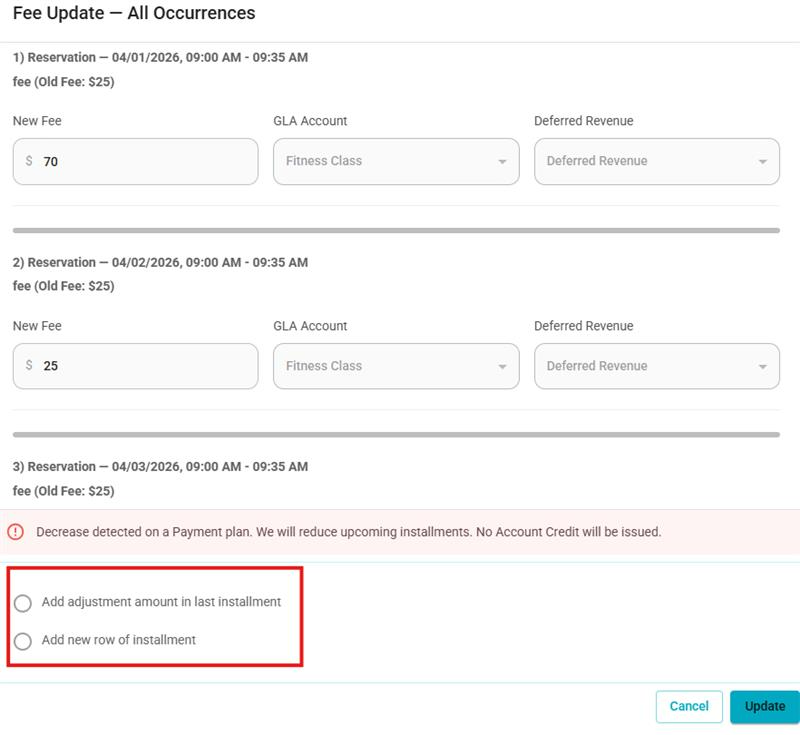The height and width of the screenshot is (735, 800).
Task: Click the gray divider bar below second reservation
Action: [x=396, y=435]
